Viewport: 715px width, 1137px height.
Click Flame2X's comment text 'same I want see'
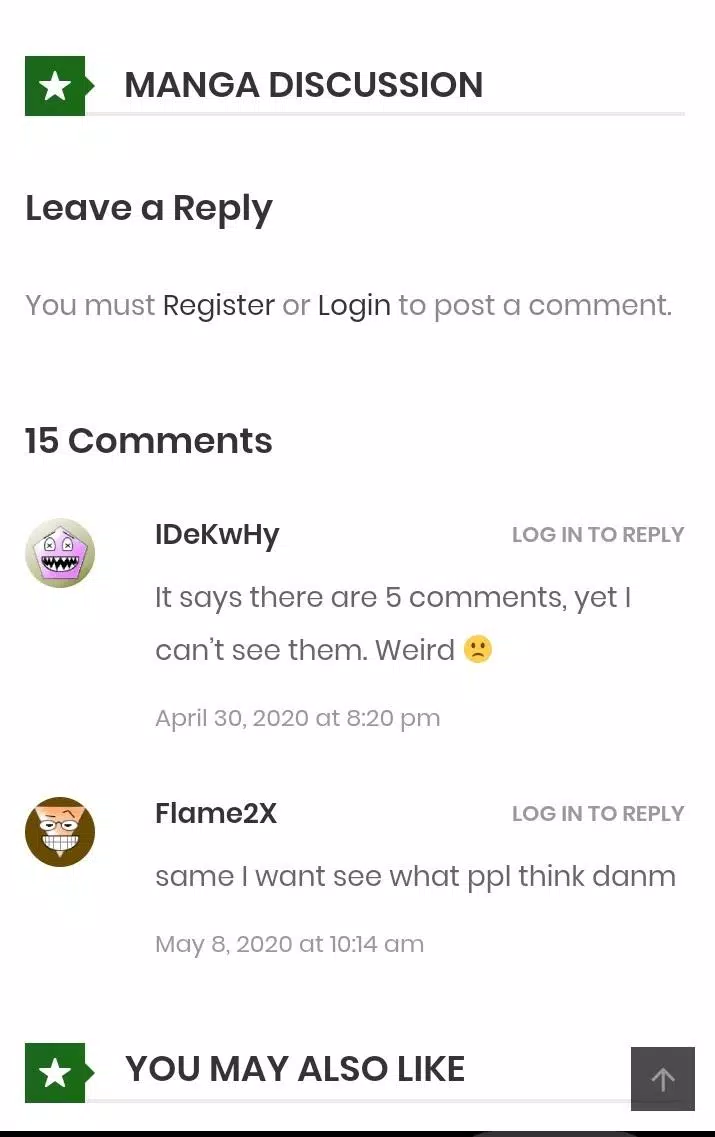pos(416,877)
